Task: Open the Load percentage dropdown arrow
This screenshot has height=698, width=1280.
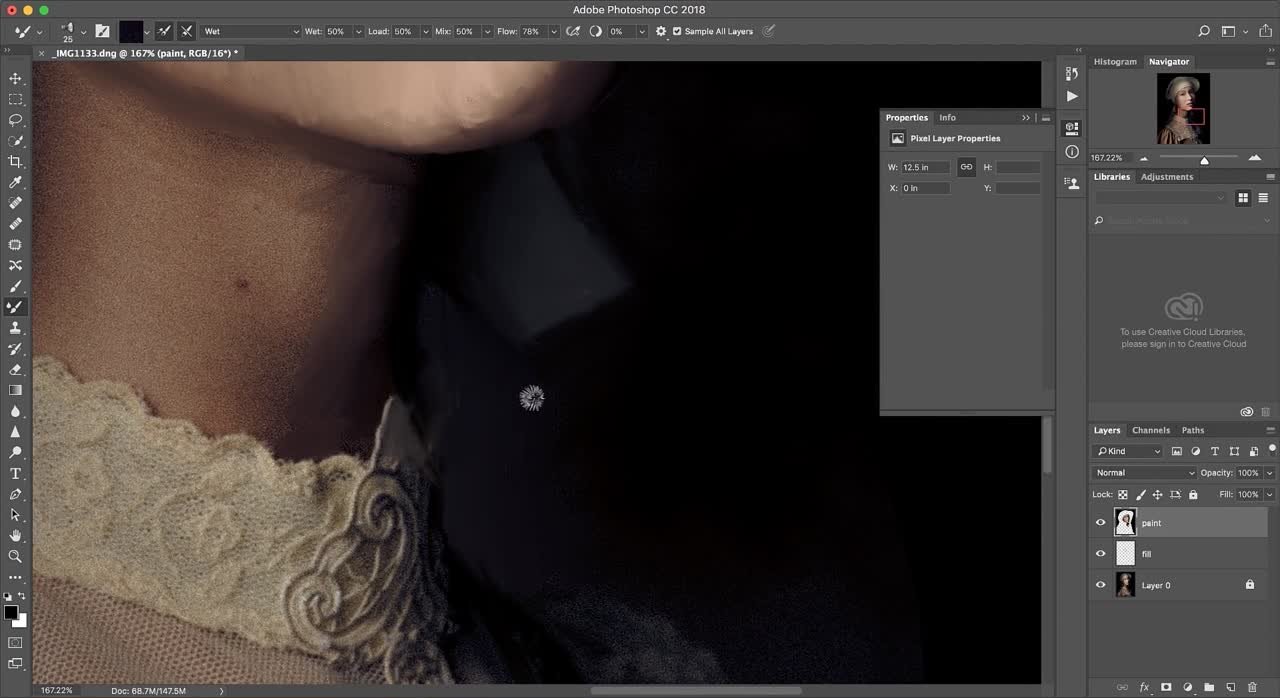Action: click(x=424, y=32)
